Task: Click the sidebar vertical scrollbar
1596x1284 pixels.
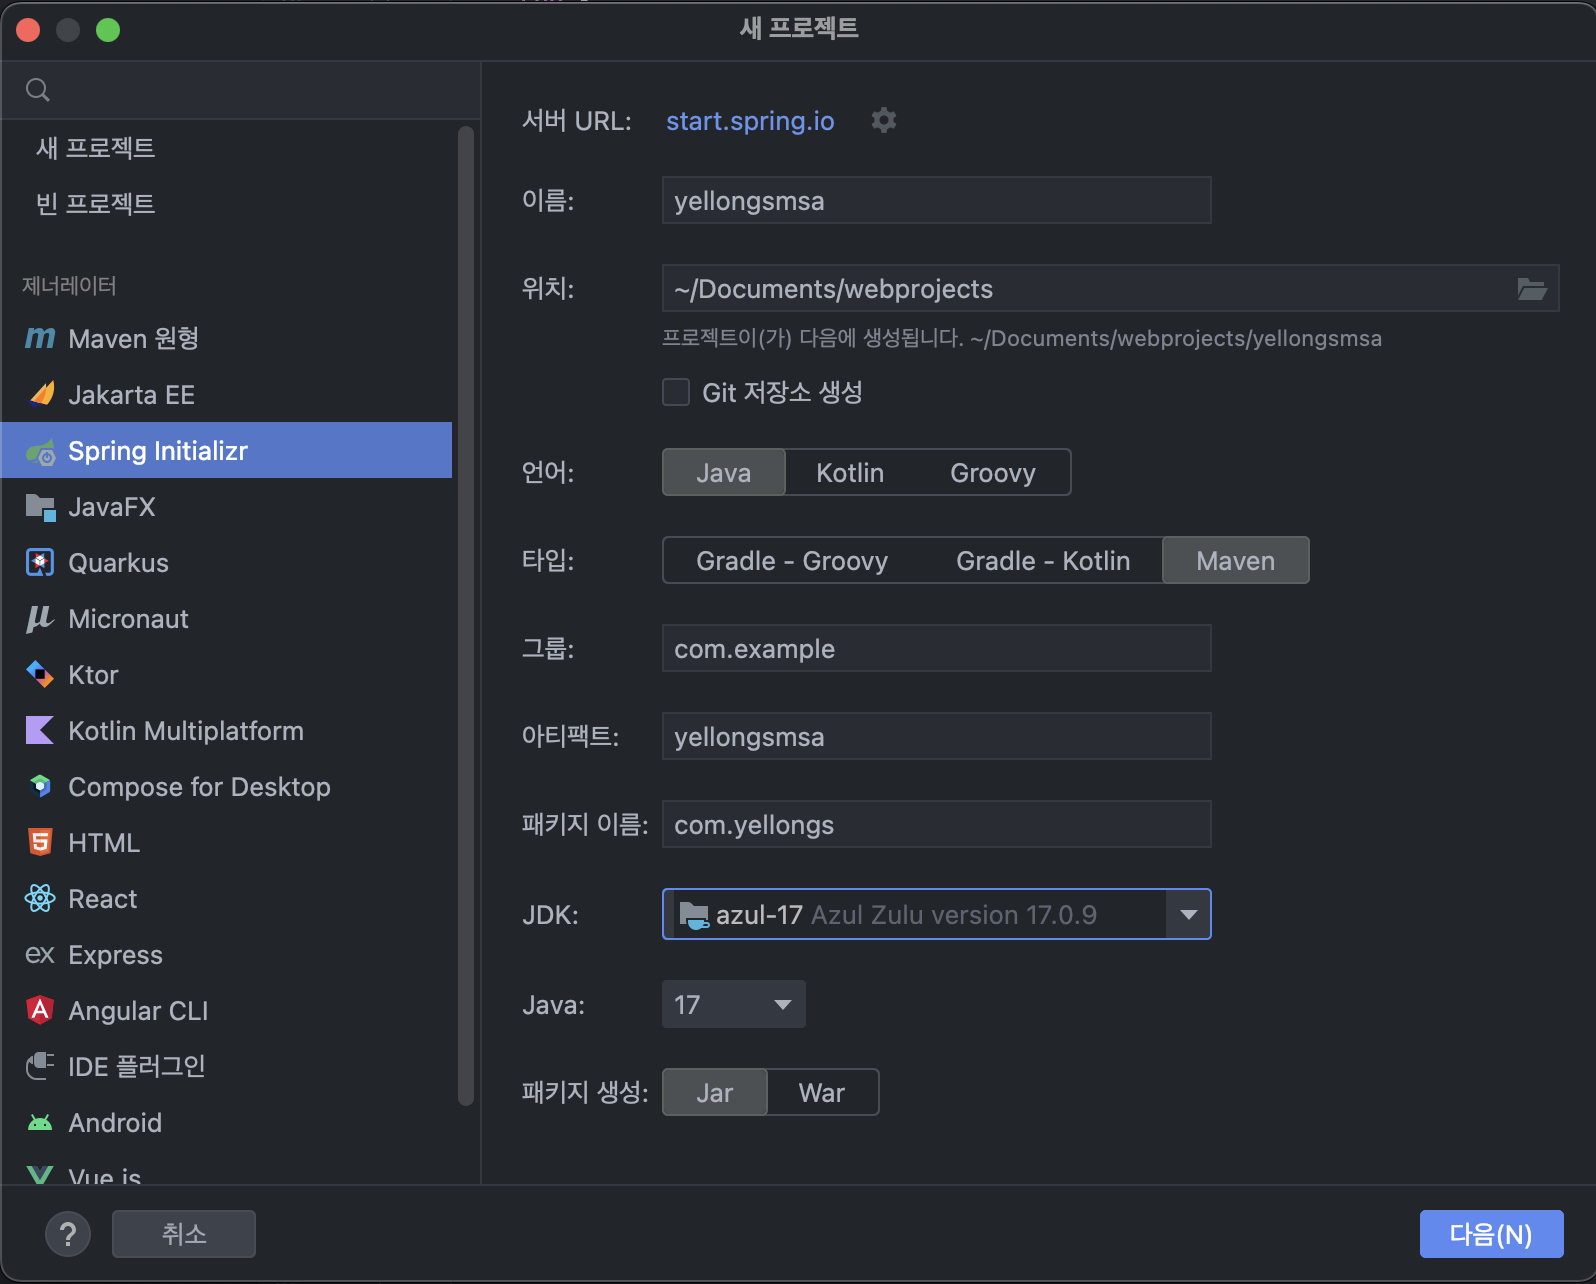Action: 465,615
